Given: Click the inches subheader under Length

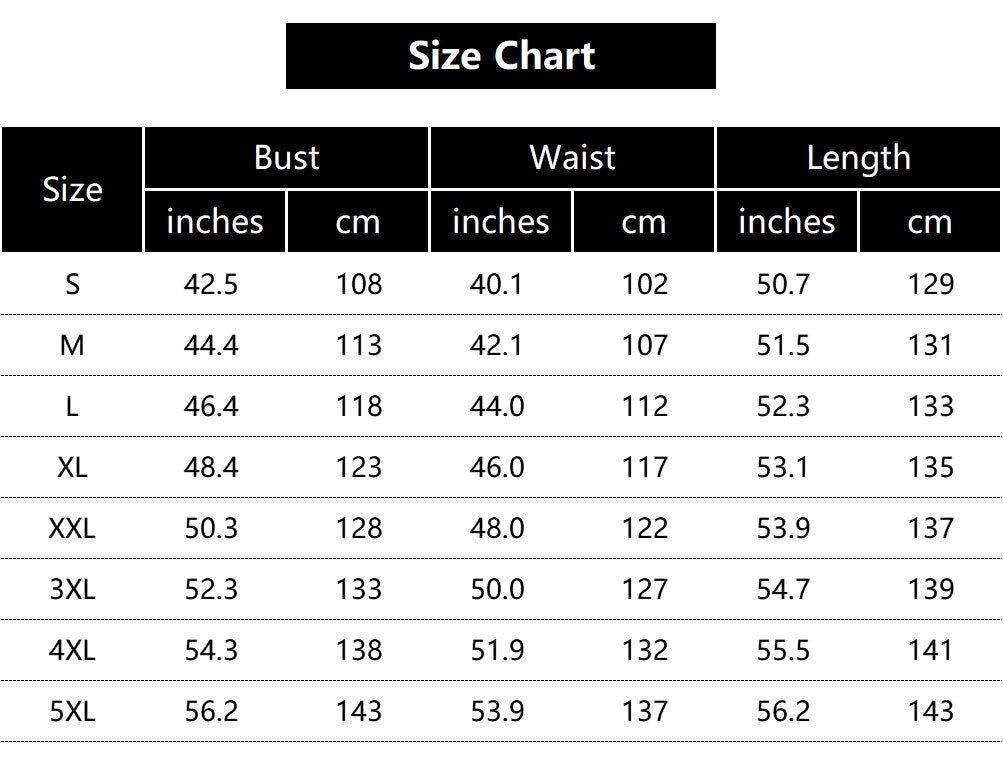Looking at the screenshot, I should (786, 222).
